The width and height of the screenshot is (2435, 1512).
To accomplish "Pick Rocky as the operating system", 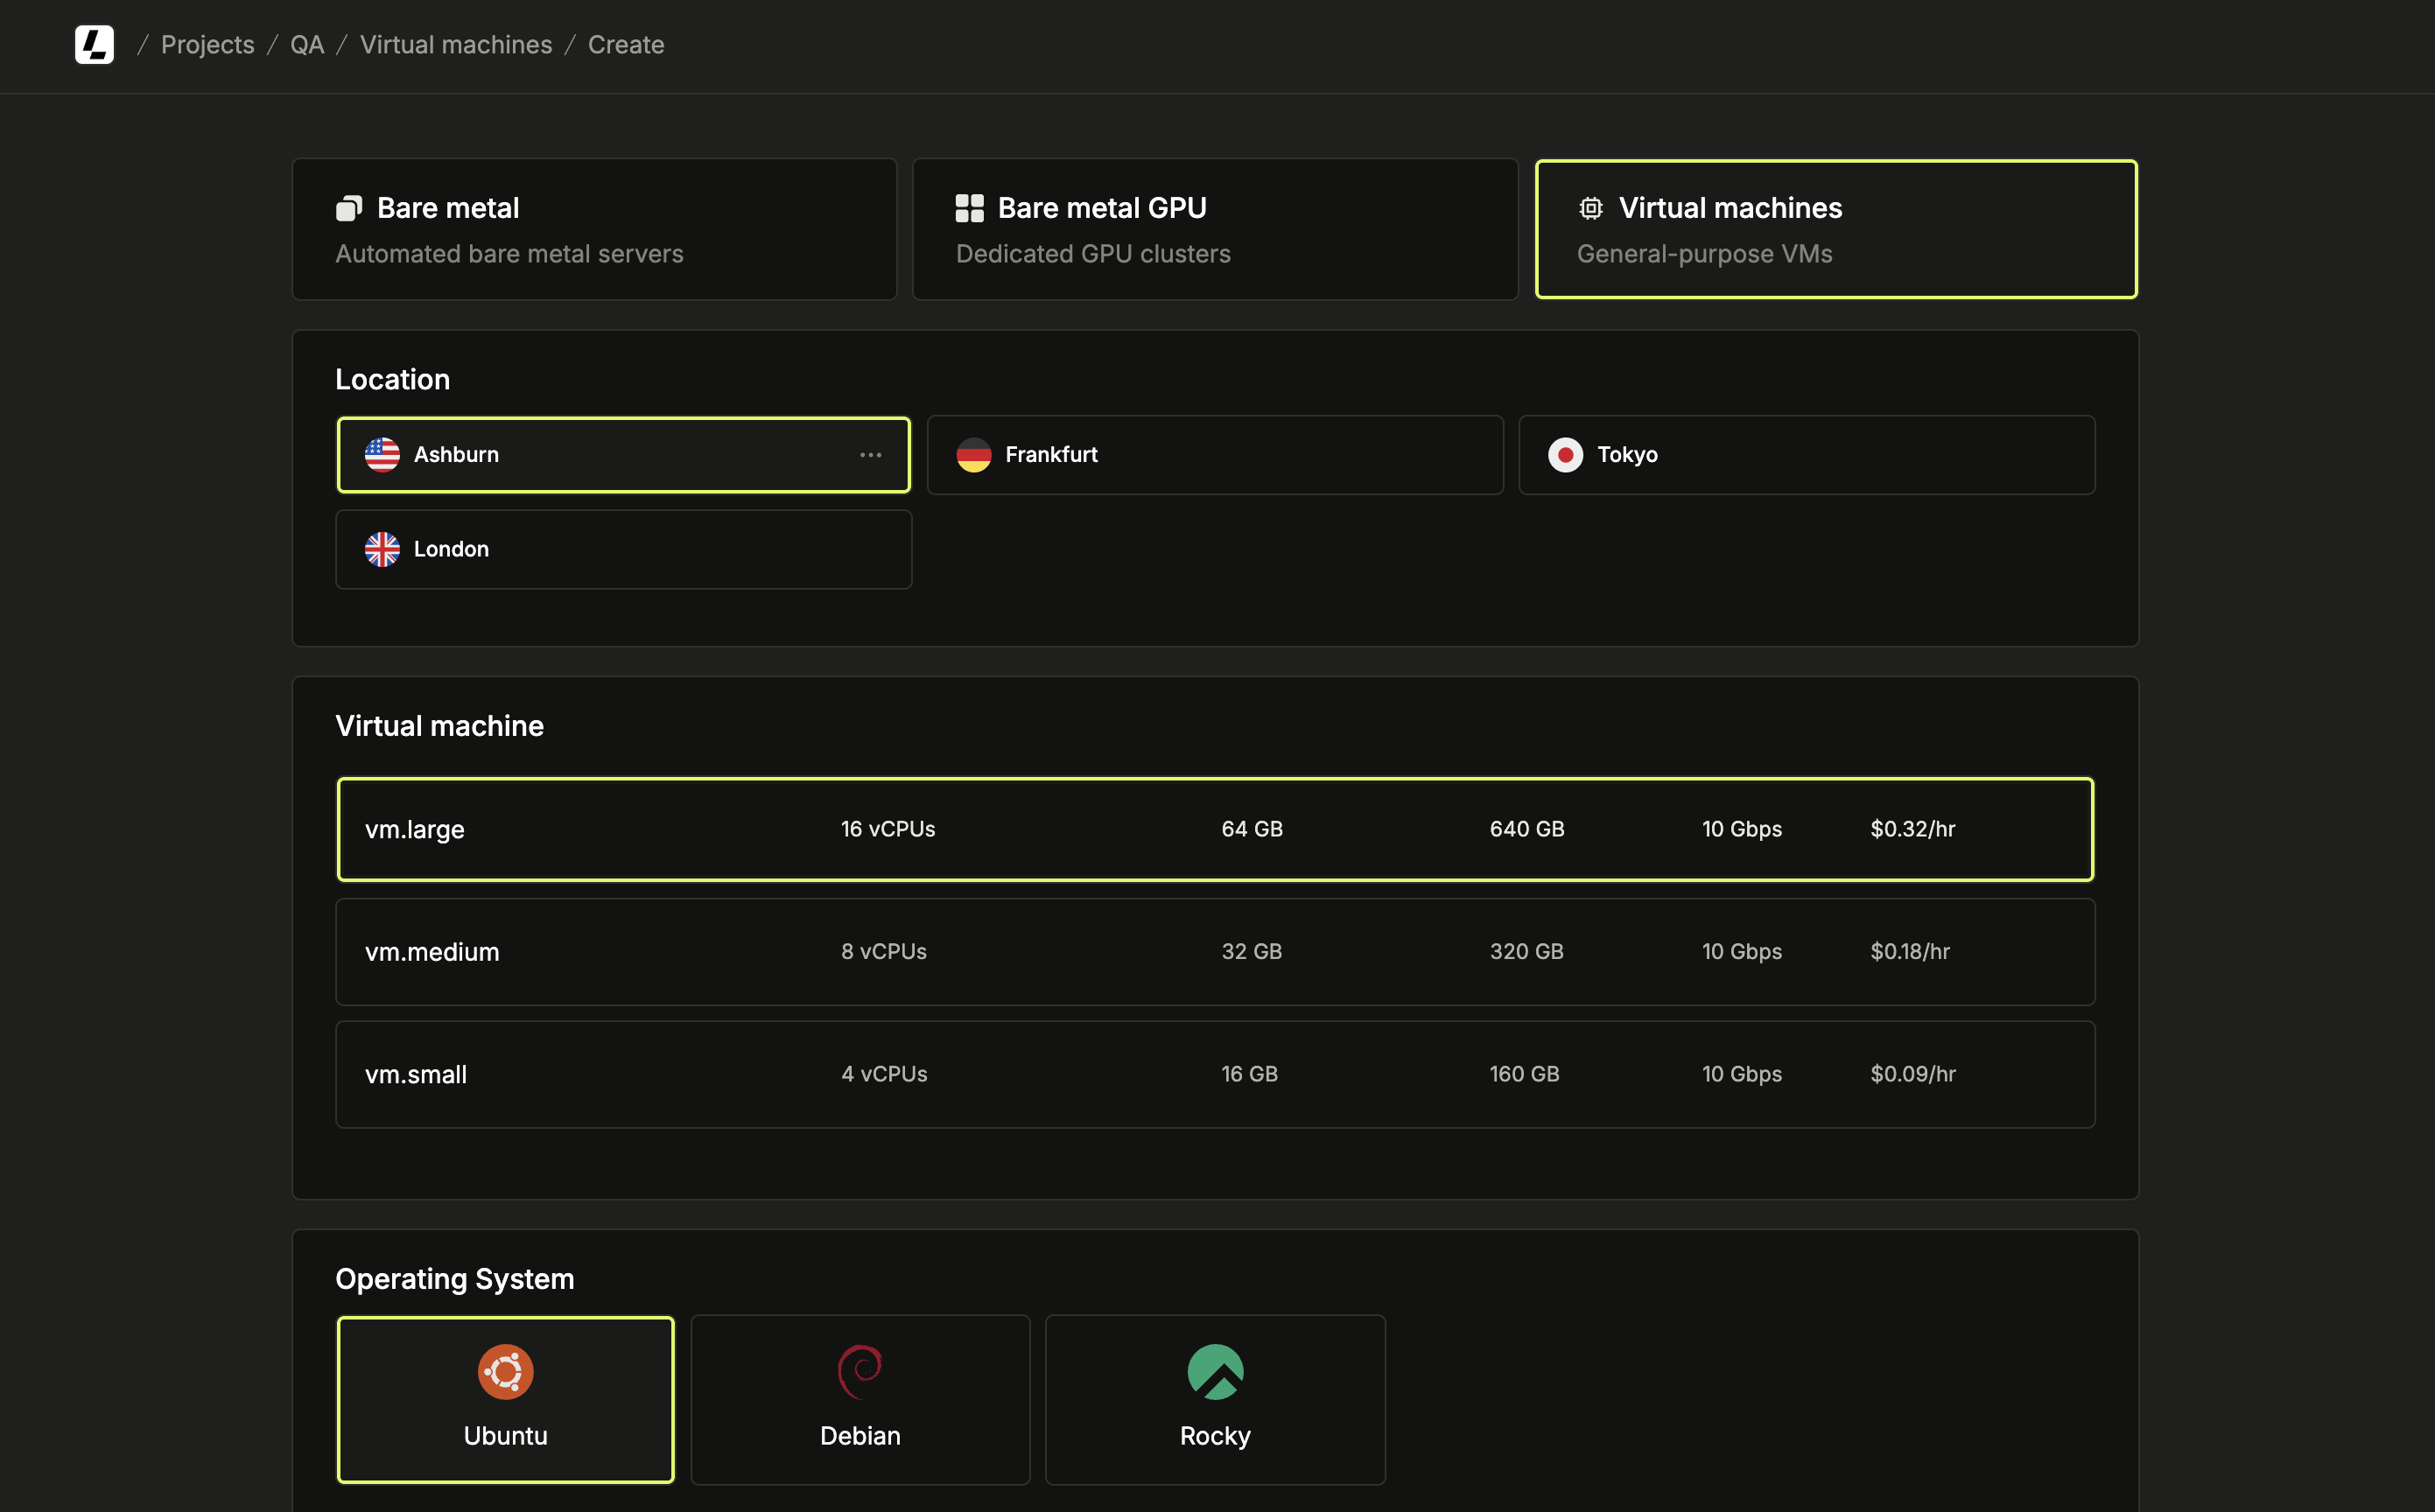I will coord(1215,1400).
